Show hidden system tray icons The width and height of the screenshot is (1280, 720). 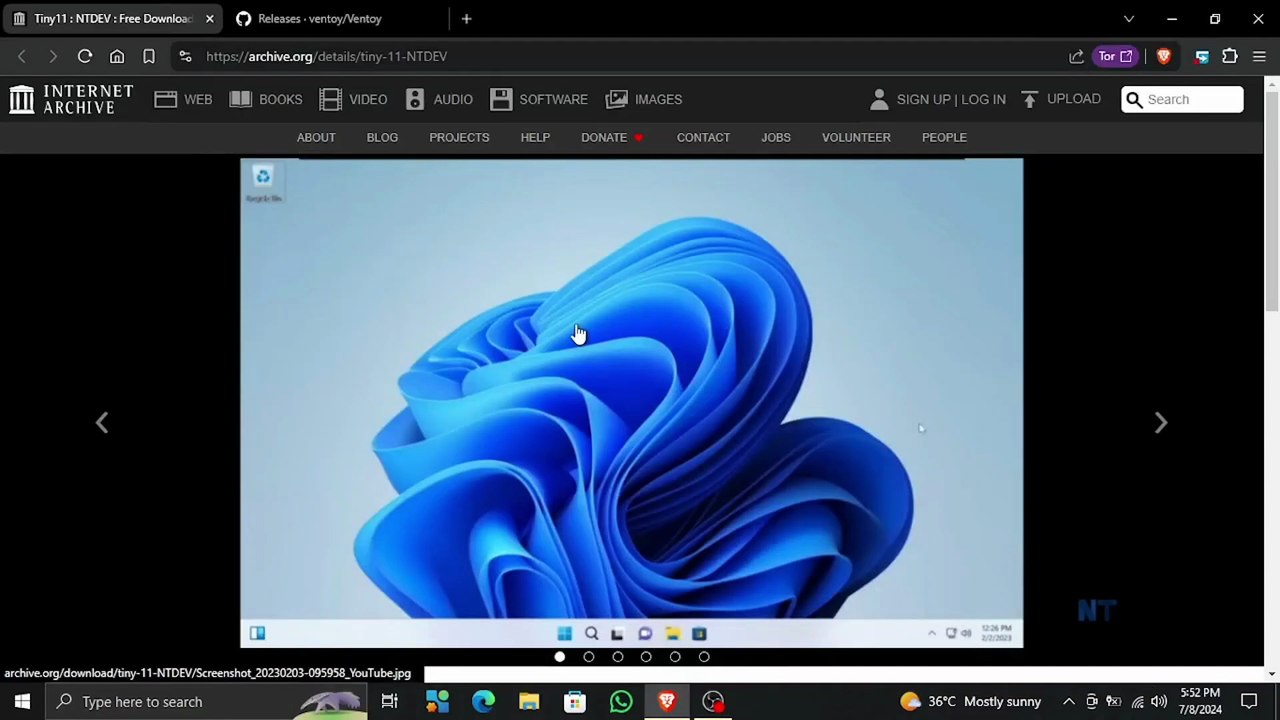pyautogui.click(x=1068, y=701)
